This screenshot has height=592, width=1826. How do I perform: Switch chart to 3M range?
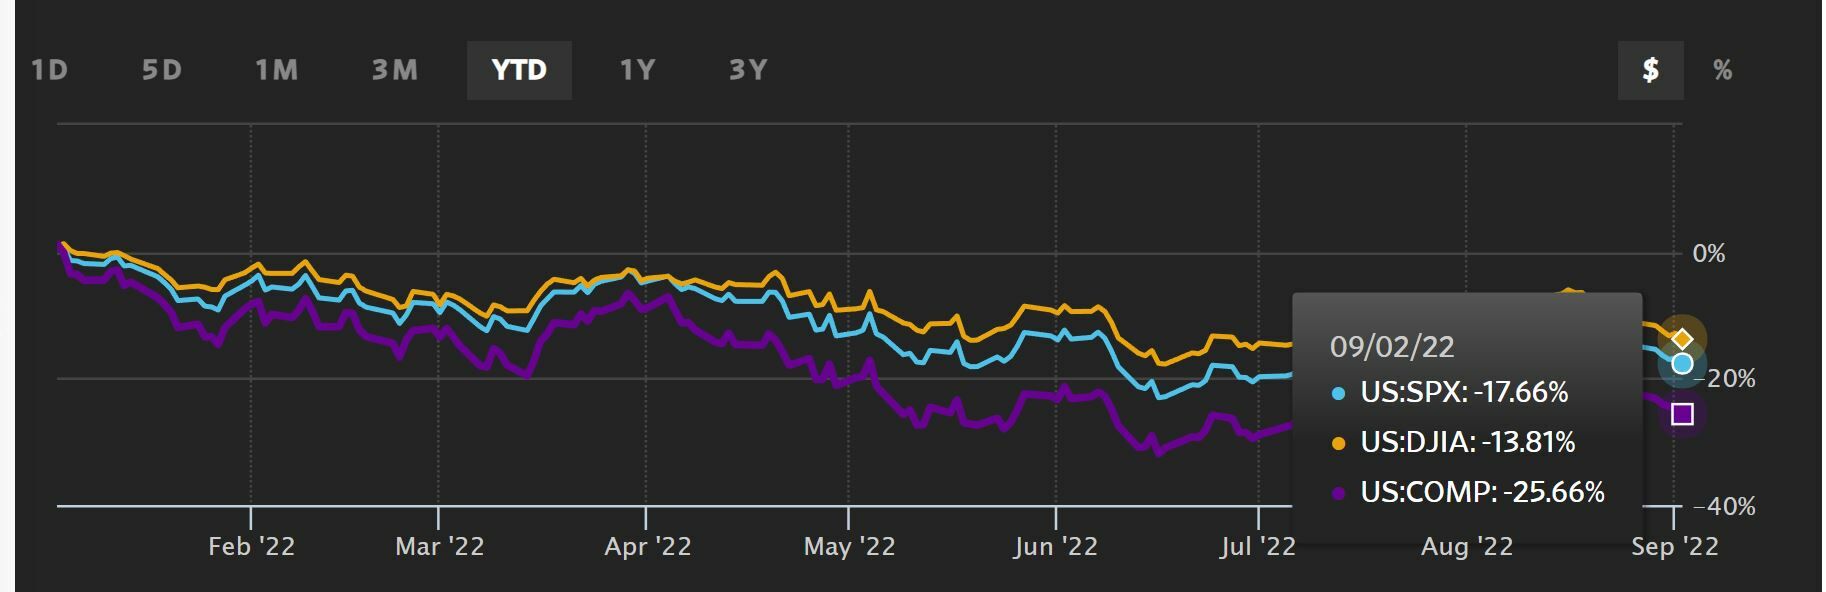tap(394, 70)
